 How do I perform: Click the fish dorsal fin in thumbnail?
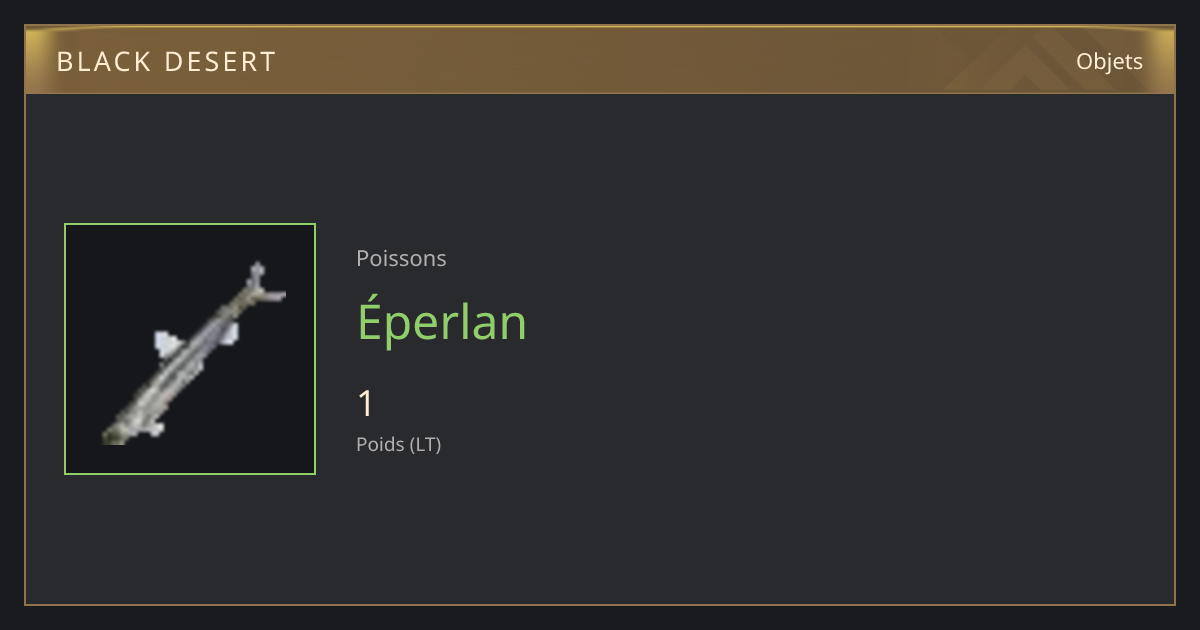165,343
